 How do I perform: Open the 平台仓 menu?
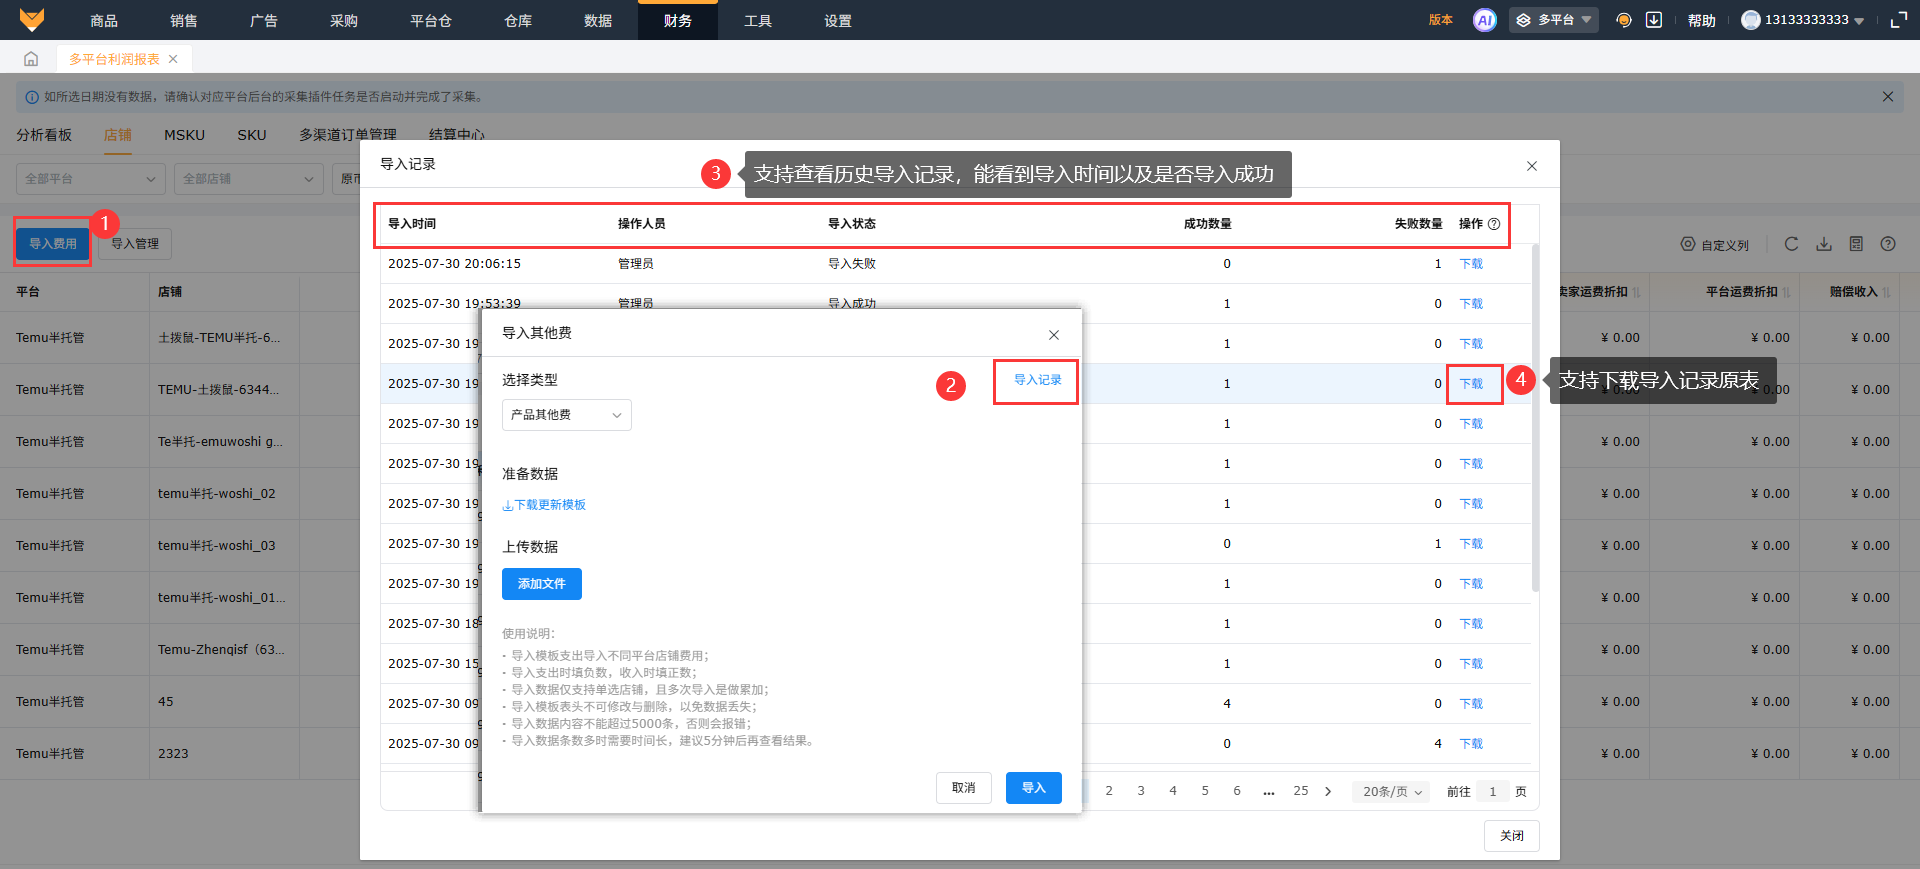(x=431, y=20)
